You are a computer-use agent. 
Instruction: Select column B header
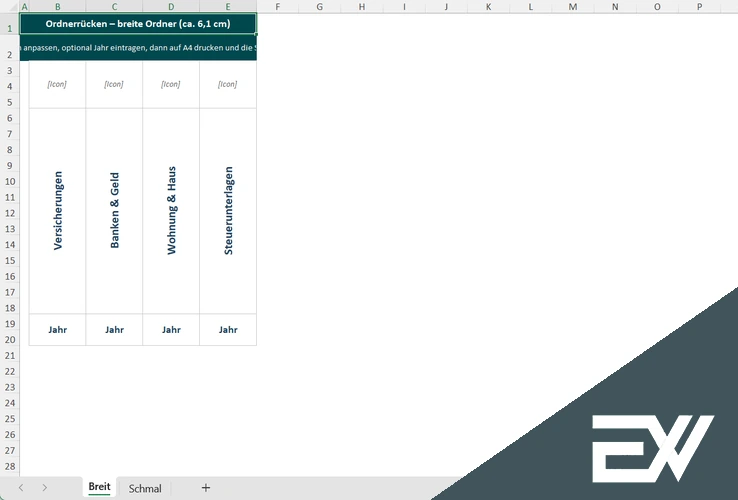coord(57,7)
